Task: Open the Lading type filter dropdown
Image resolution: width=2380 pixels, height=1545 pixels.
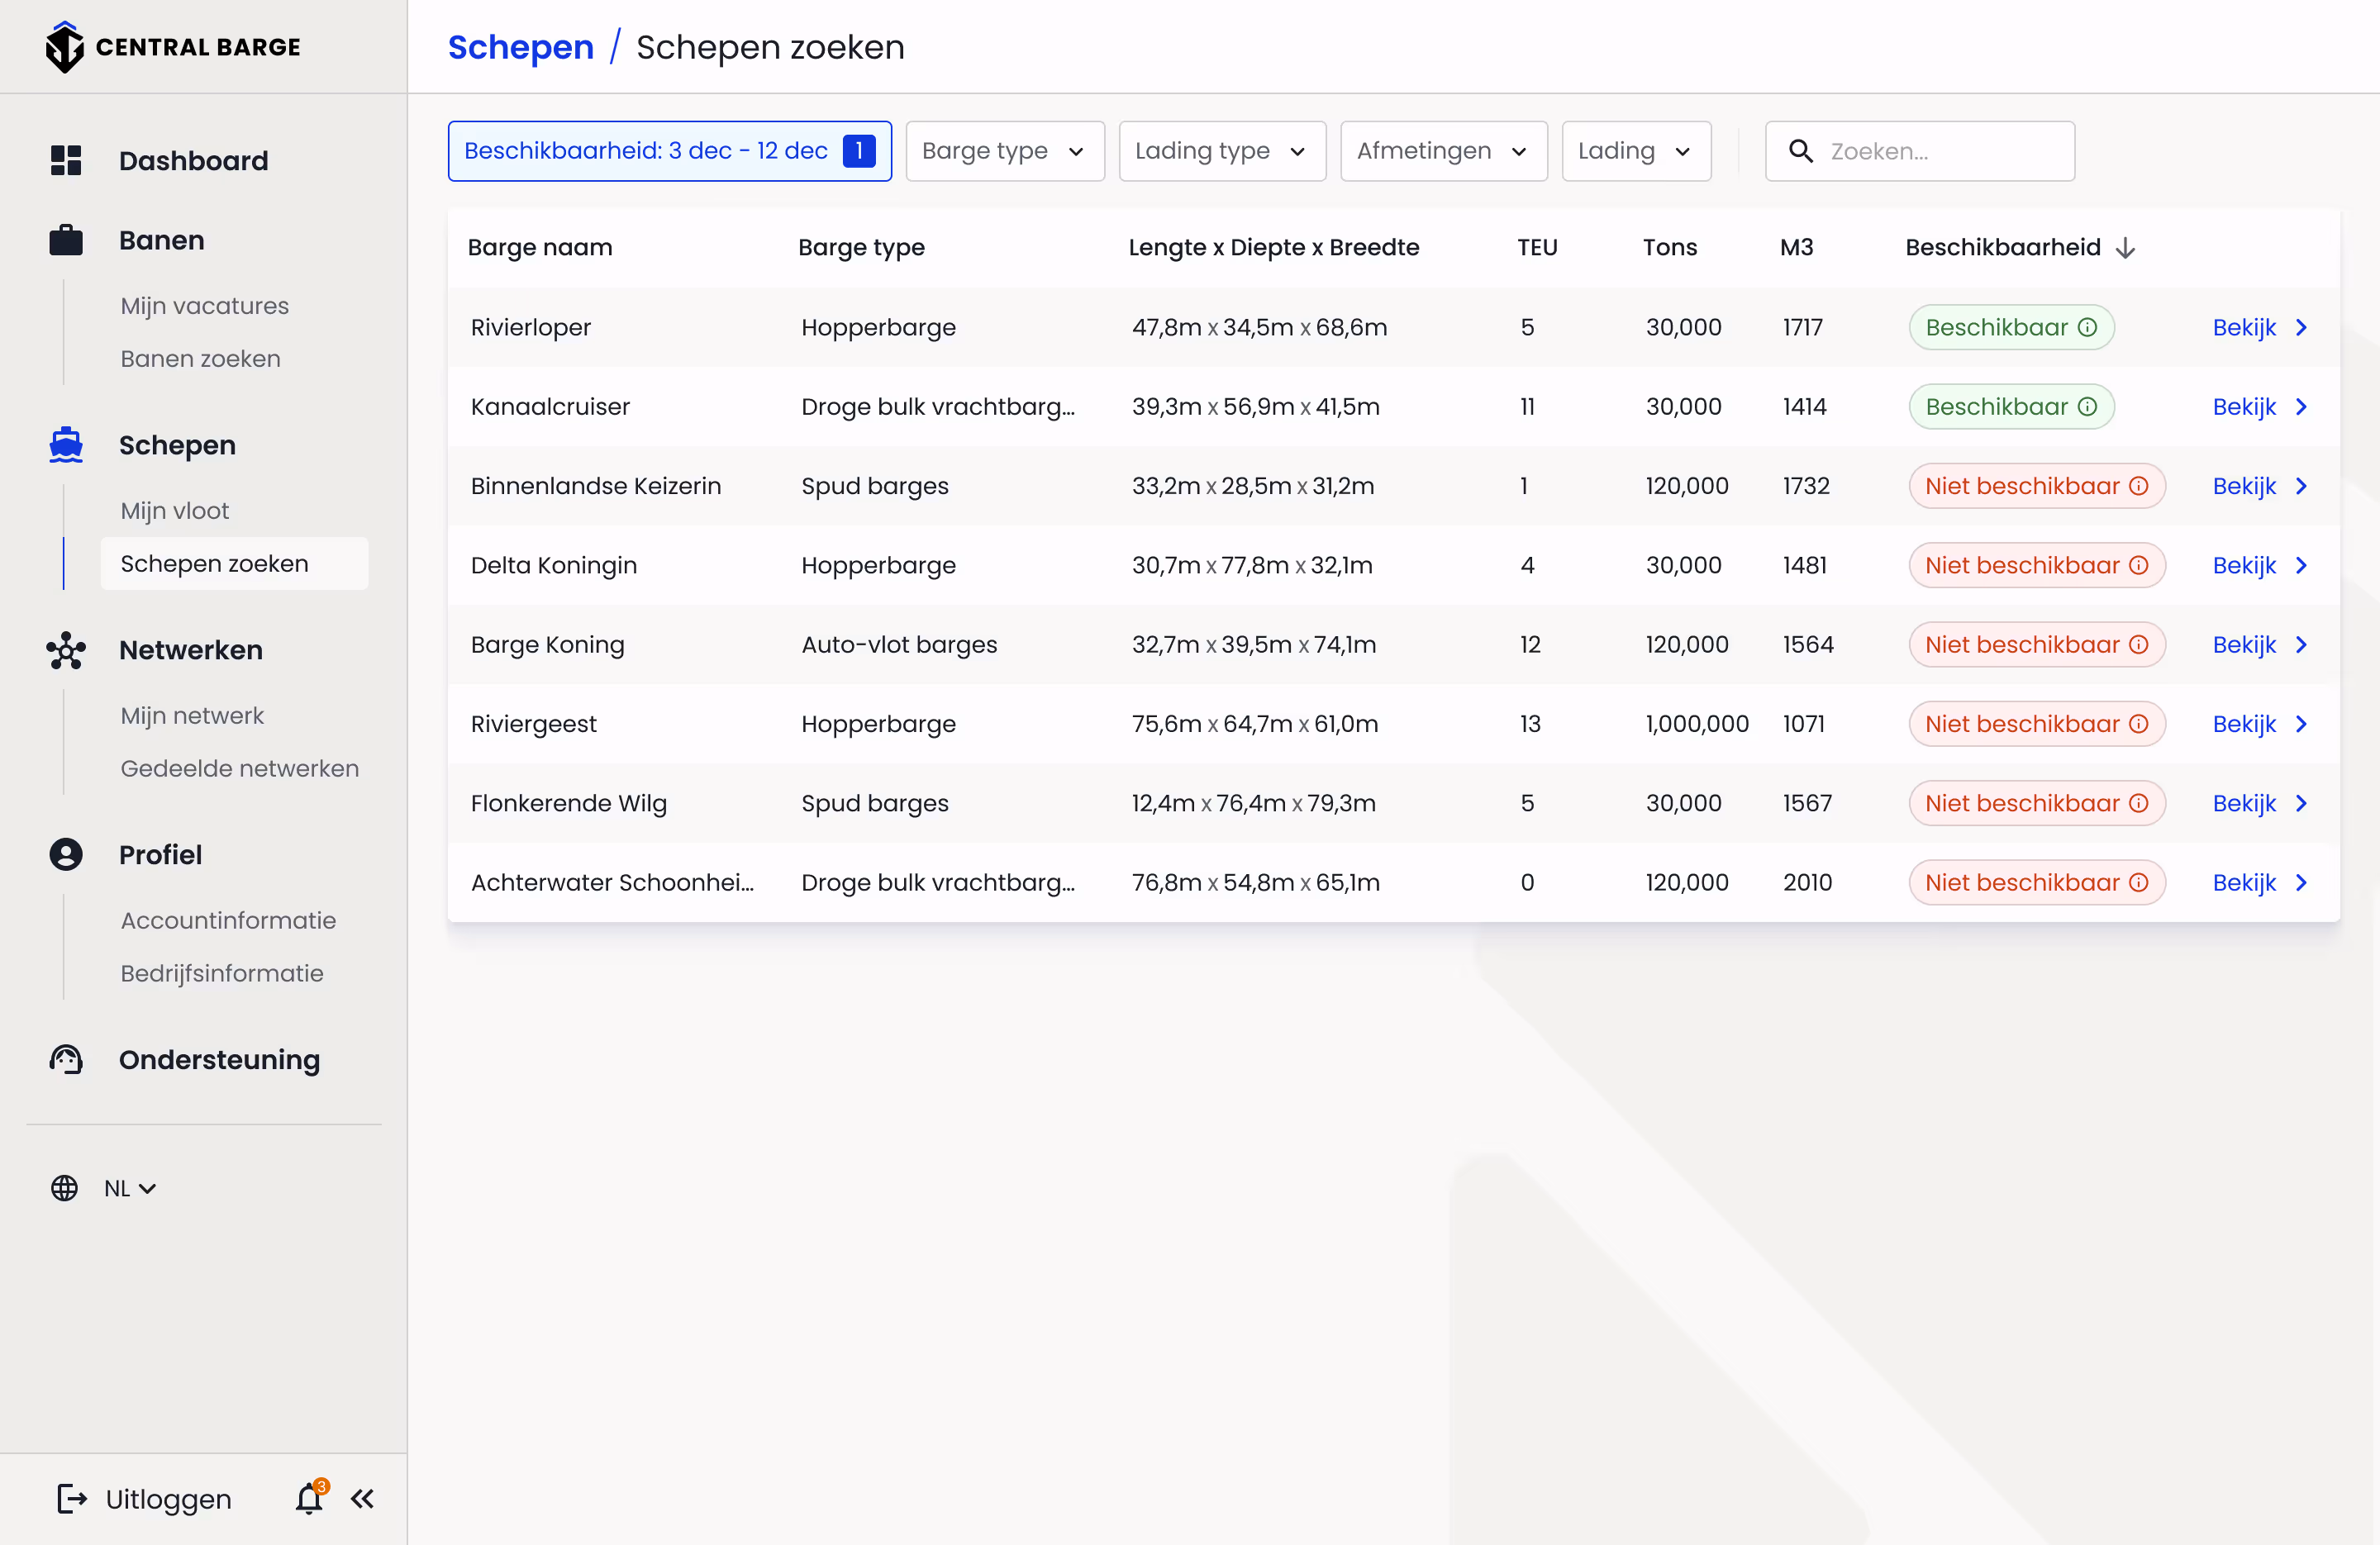Action: [x=1222, y=151]
